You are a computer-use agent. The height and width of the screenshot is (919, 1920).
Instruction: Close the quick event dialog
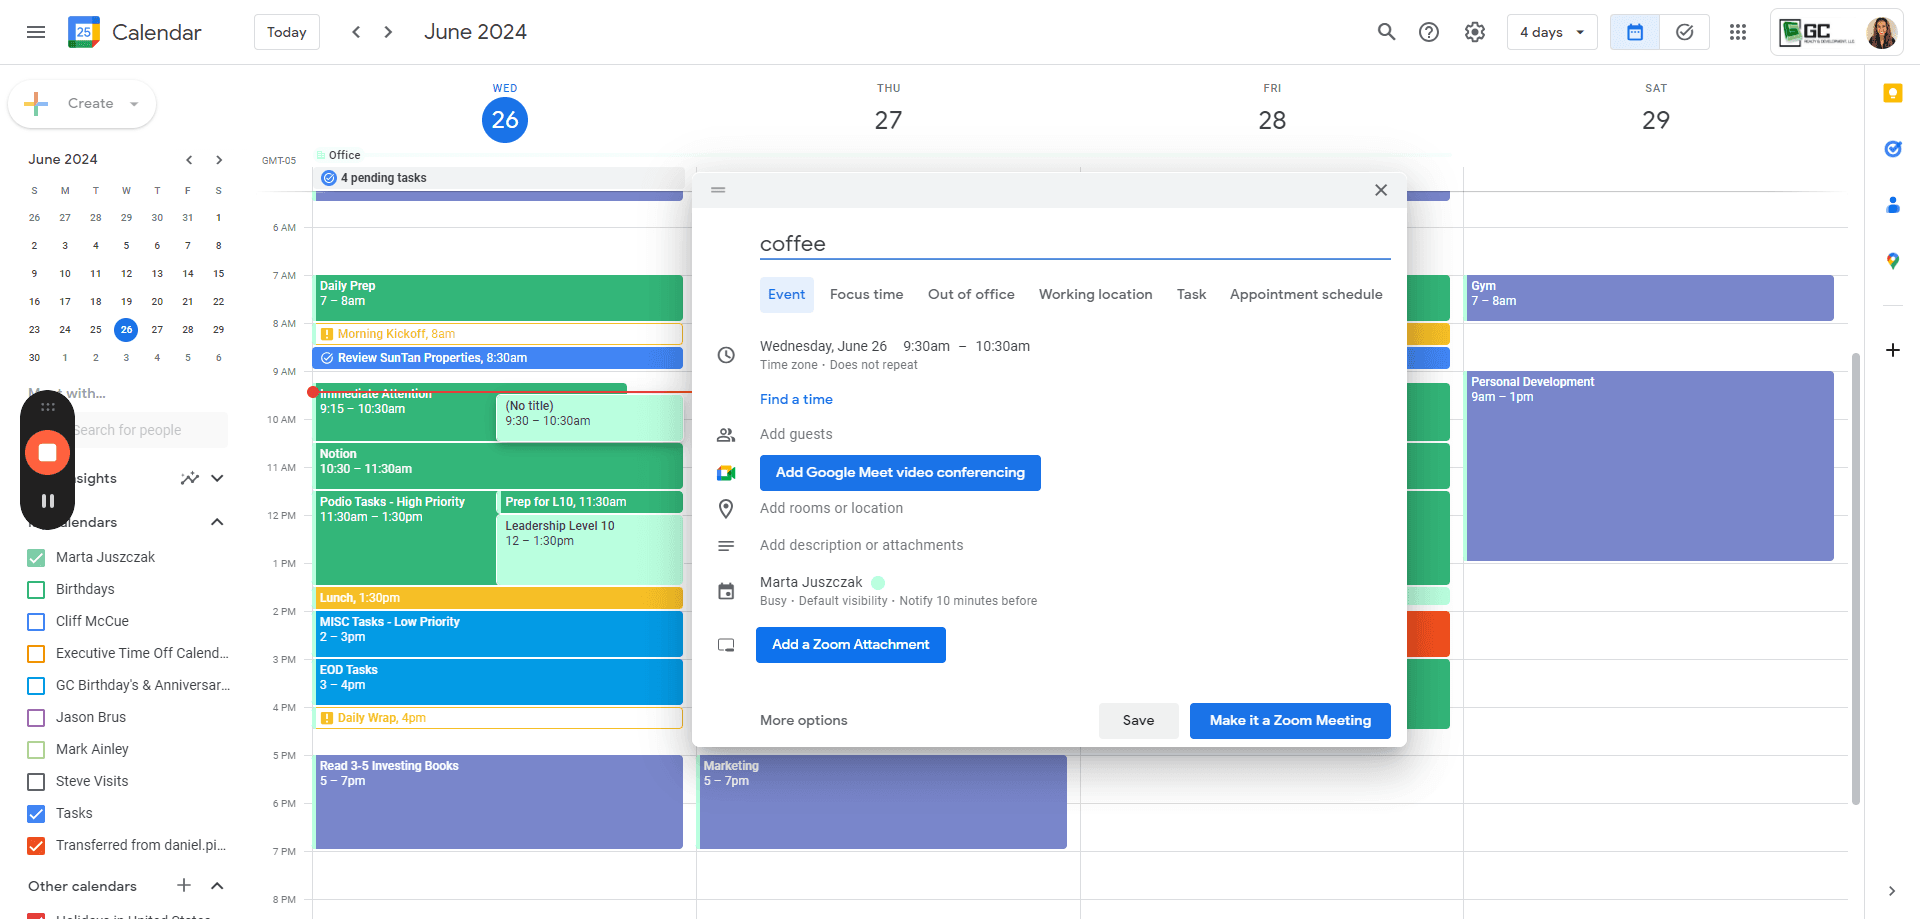coord(1380,190)
